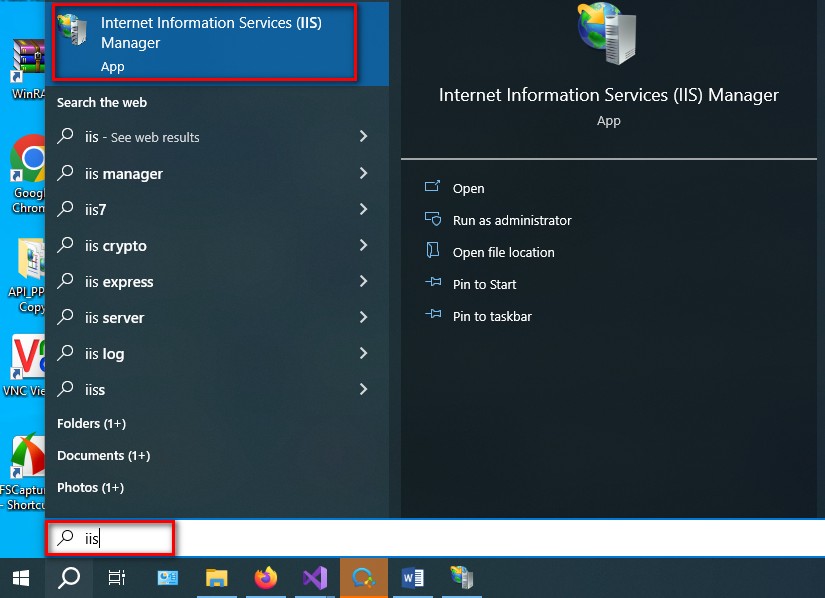
Task: Show the Folders (1+) results
Action: point(92,423)
